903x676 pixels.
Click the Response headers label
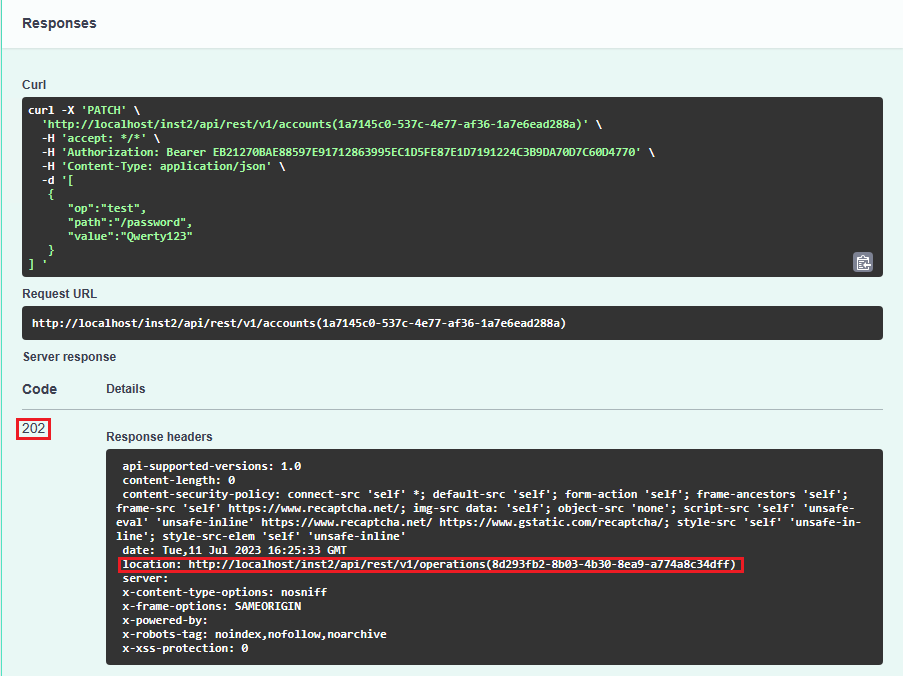159,437
